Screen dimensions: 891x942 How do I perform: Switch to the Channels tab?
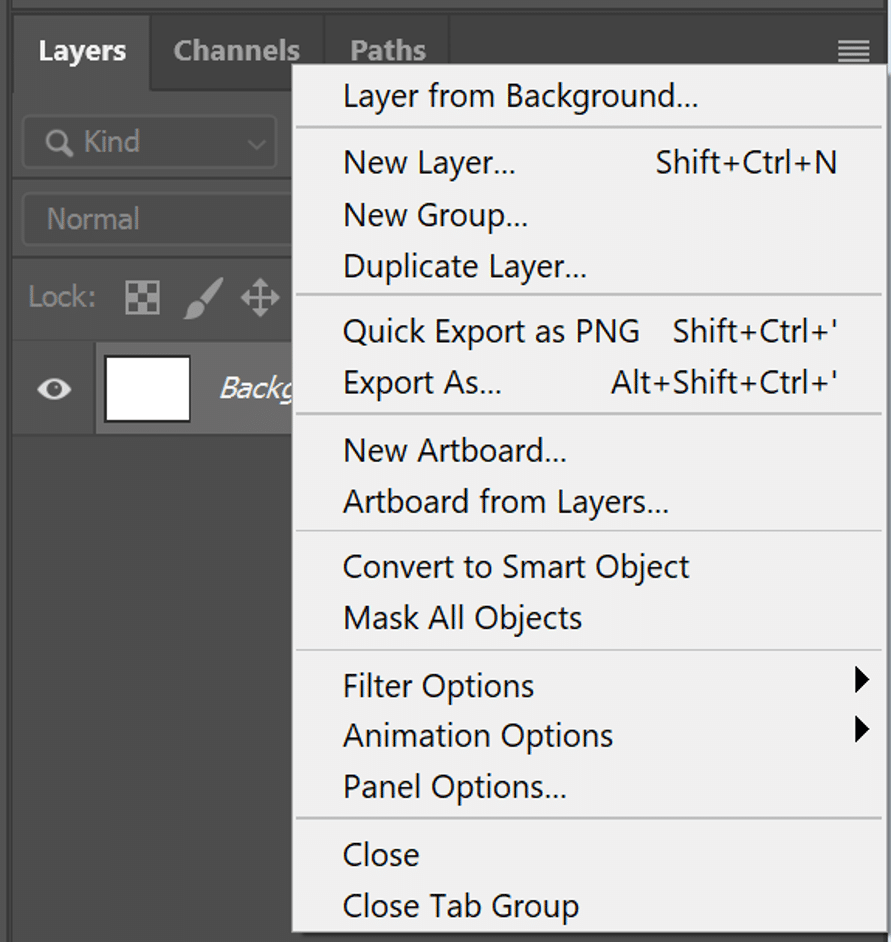pos(236,51)
